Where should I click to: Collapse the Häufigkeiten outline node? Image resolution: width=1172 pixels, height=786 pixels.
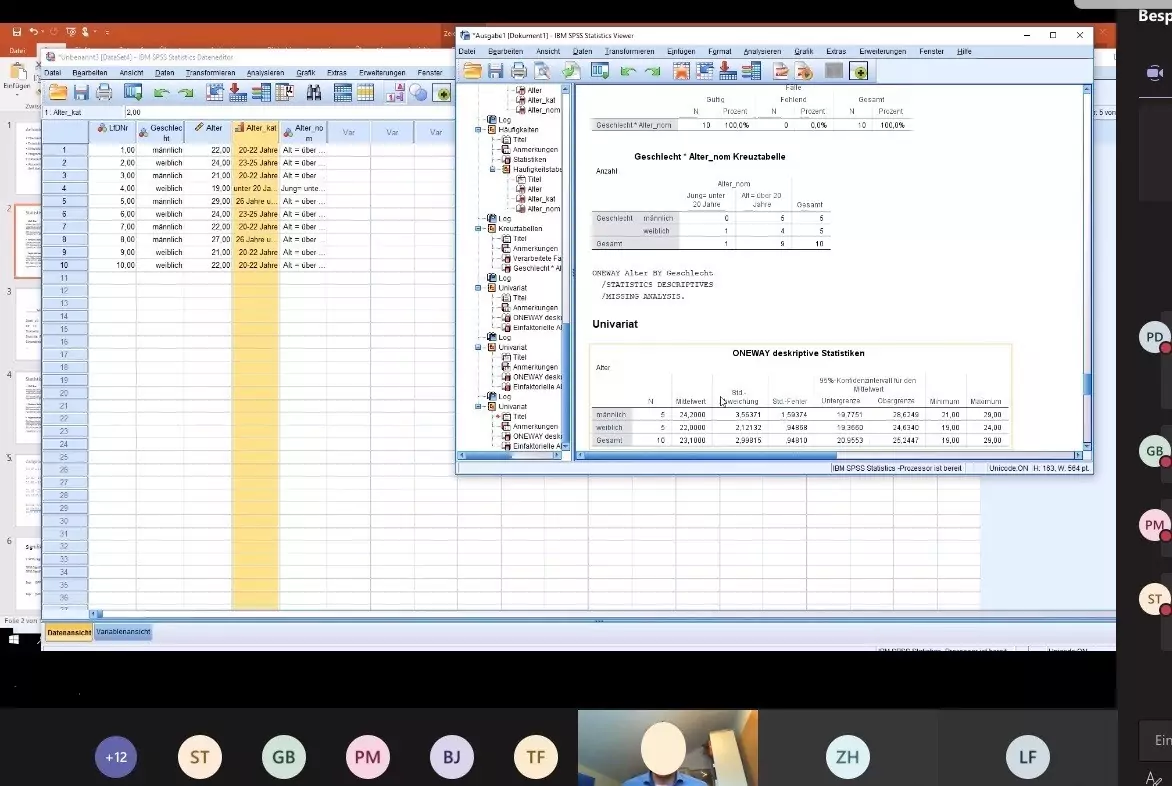(479, 130)
